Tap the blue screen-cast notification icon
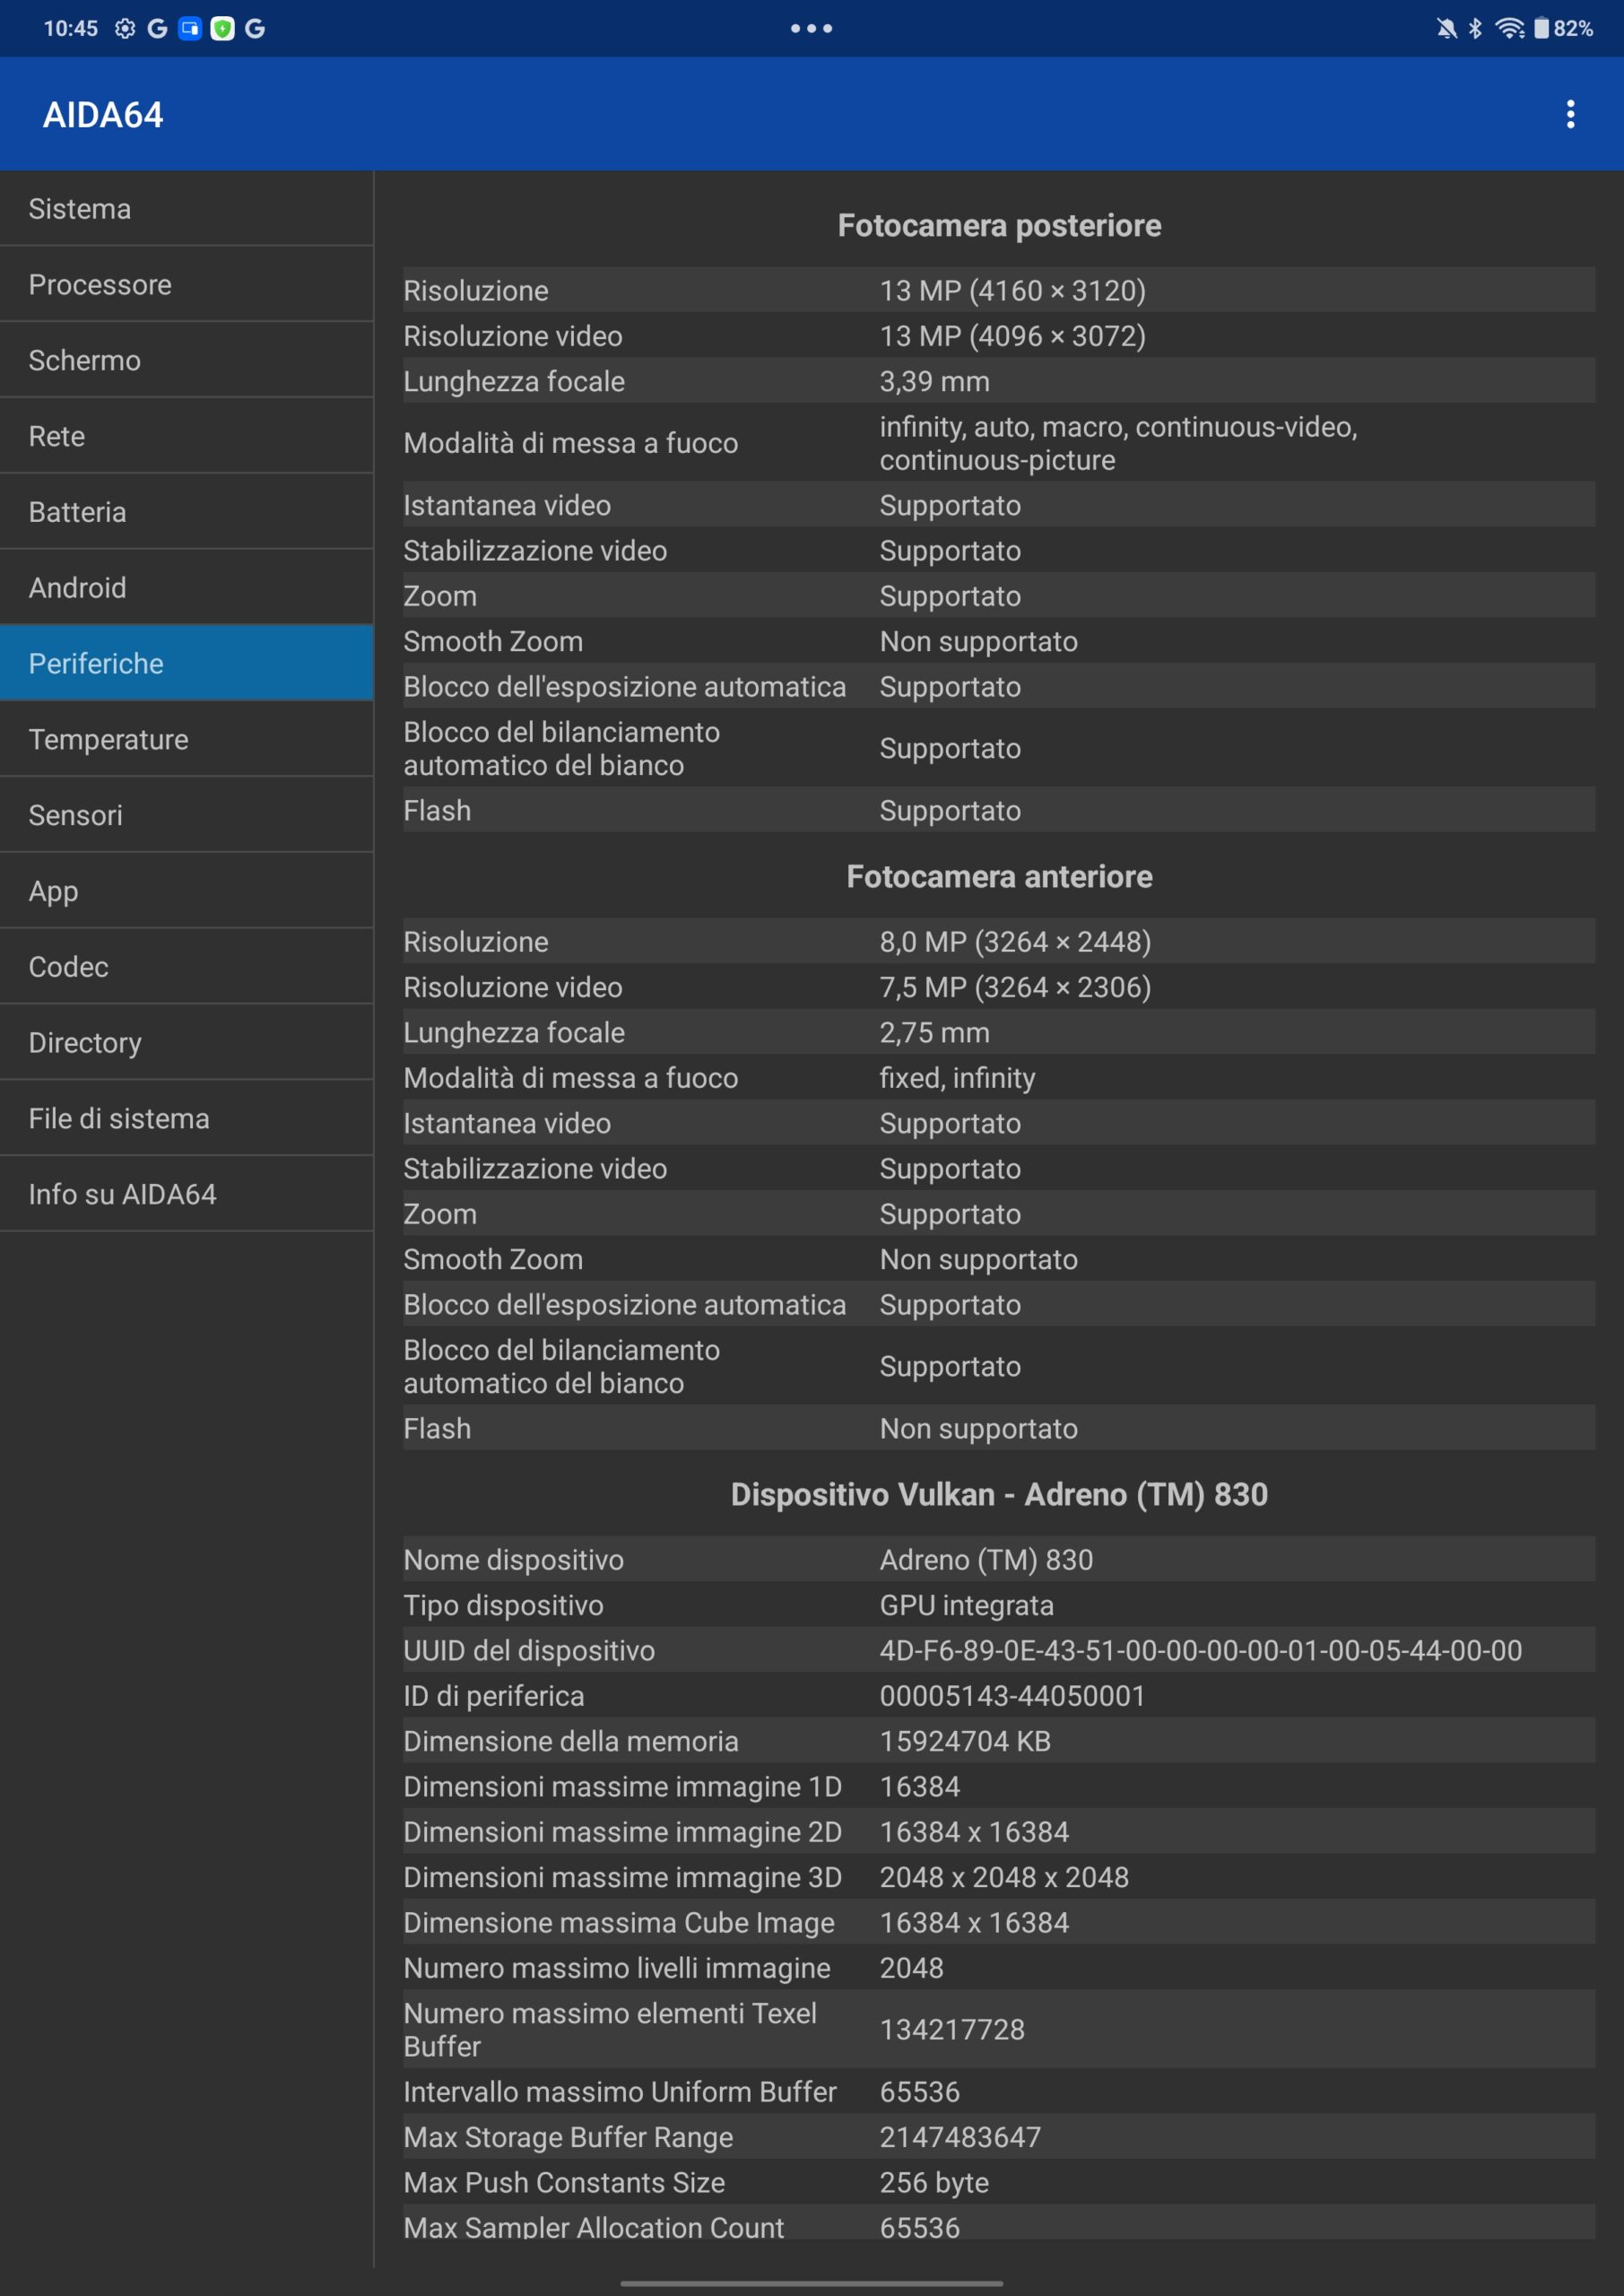Viewport: 1624px width, 2296px height. click(190, 28)
